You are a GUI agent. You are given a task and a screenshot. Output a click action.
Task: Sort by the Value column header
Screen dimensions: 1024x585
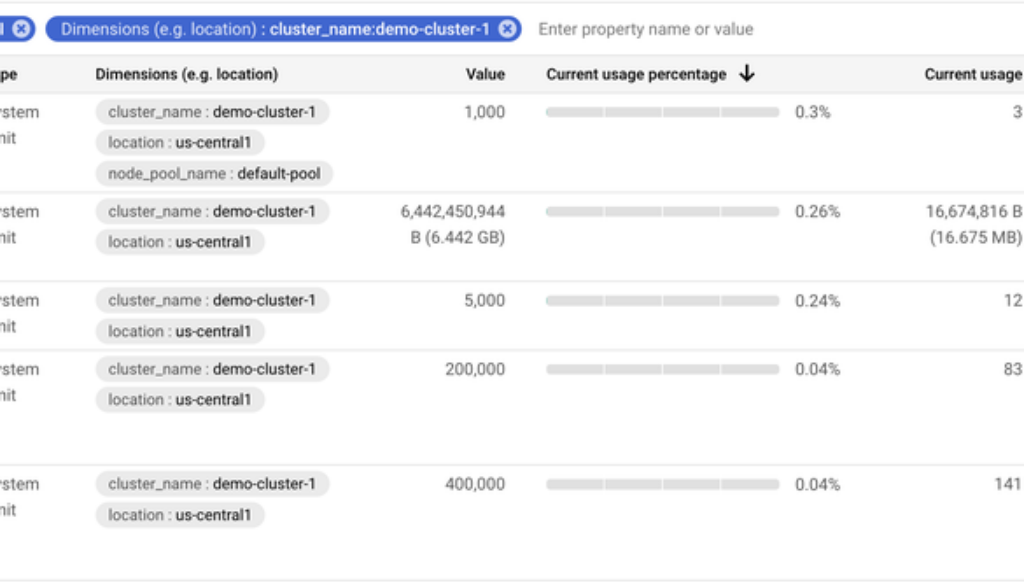pos(485,74)
